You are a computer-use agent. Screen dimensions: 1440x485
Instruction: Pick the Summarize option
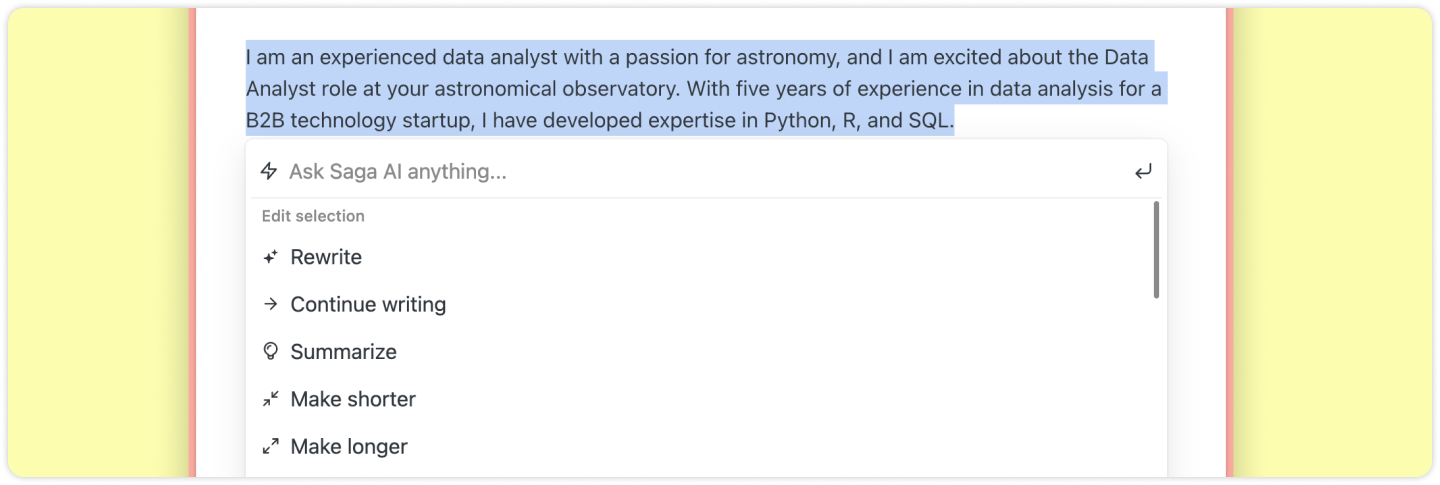pos(343,352)
